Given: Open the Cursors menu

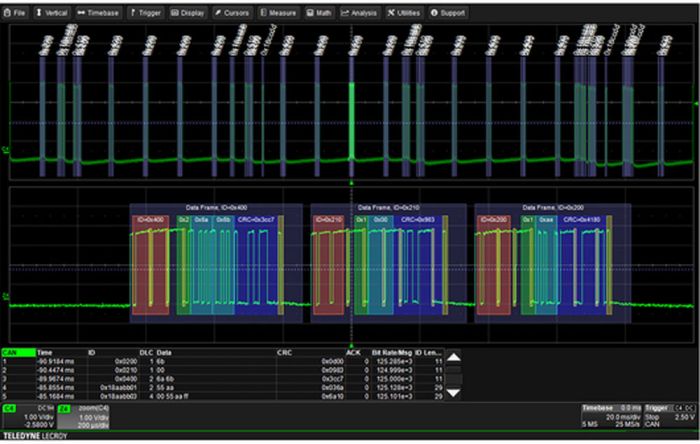Looking at the screenshot, I should point(232,13).
